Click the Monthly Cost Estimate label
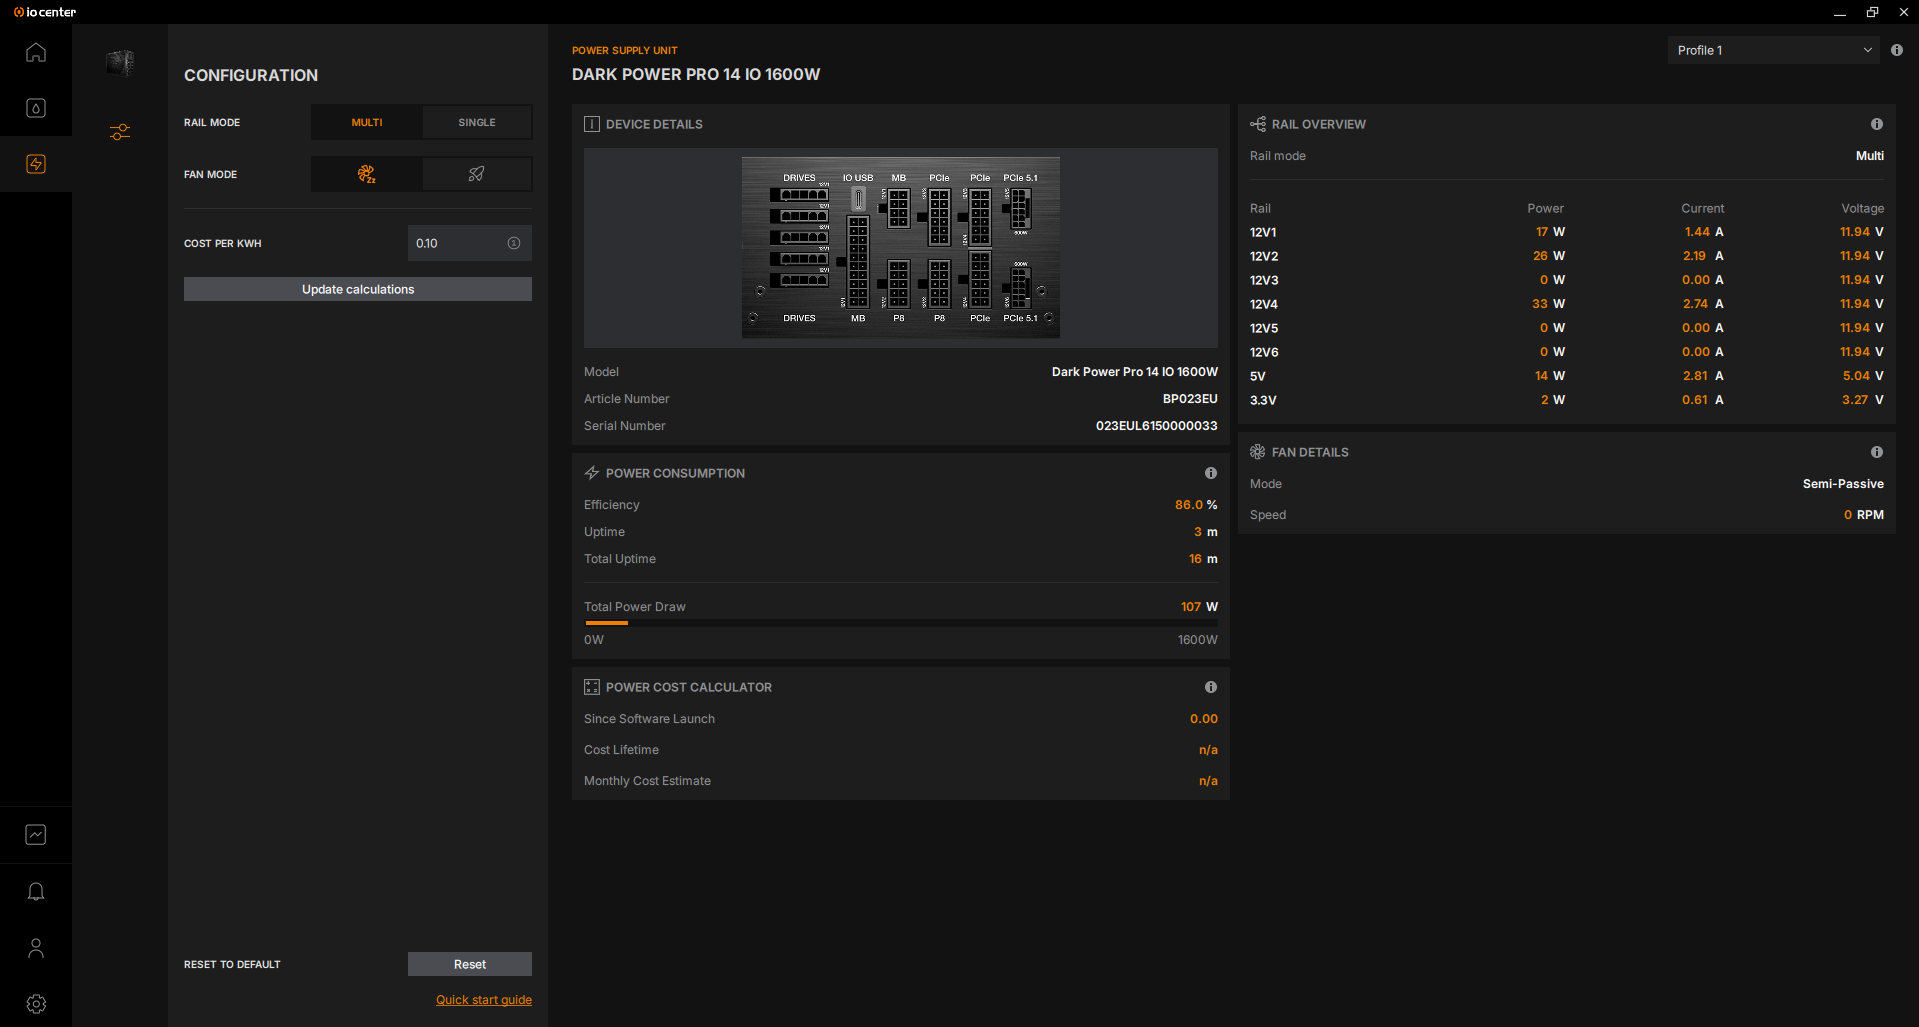 [x=647, y=781]
